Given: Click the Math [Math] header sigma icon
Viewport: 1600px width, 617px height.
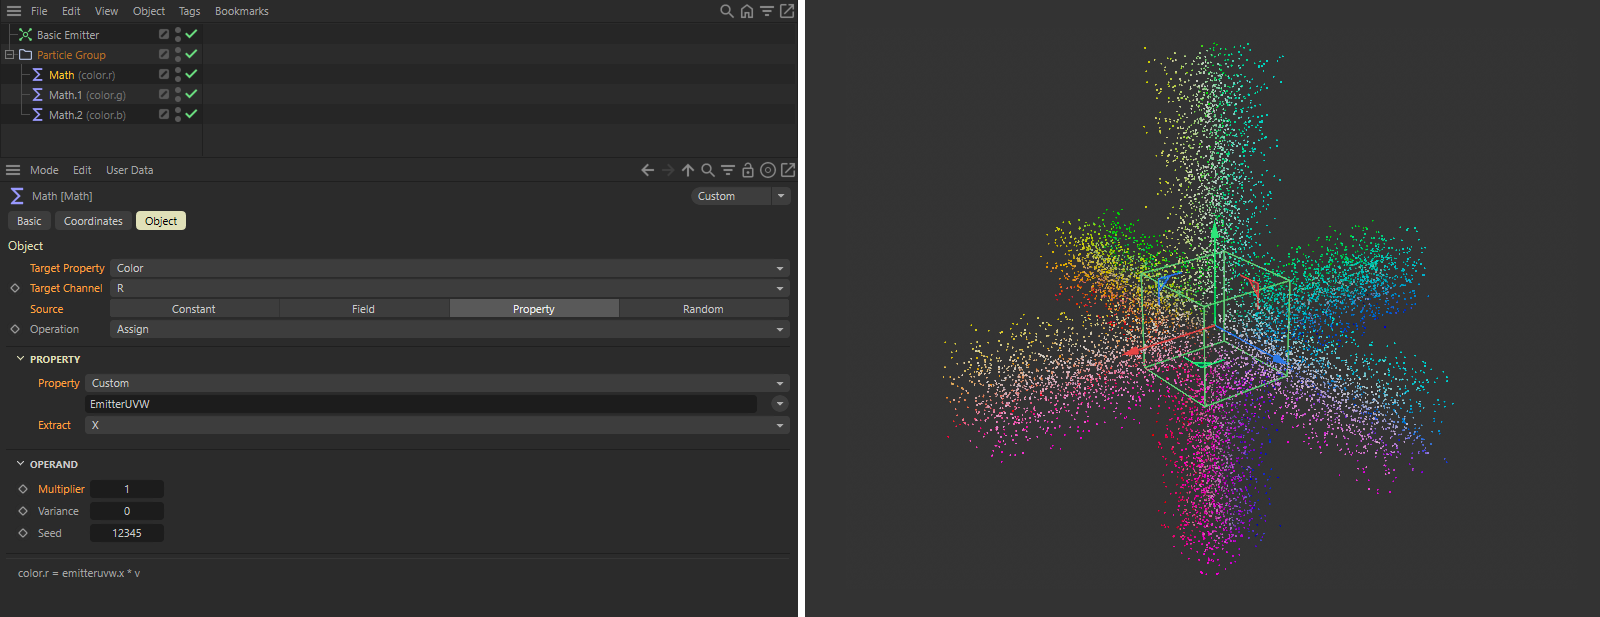Looking at the screenshot, I should pos(17,196).
